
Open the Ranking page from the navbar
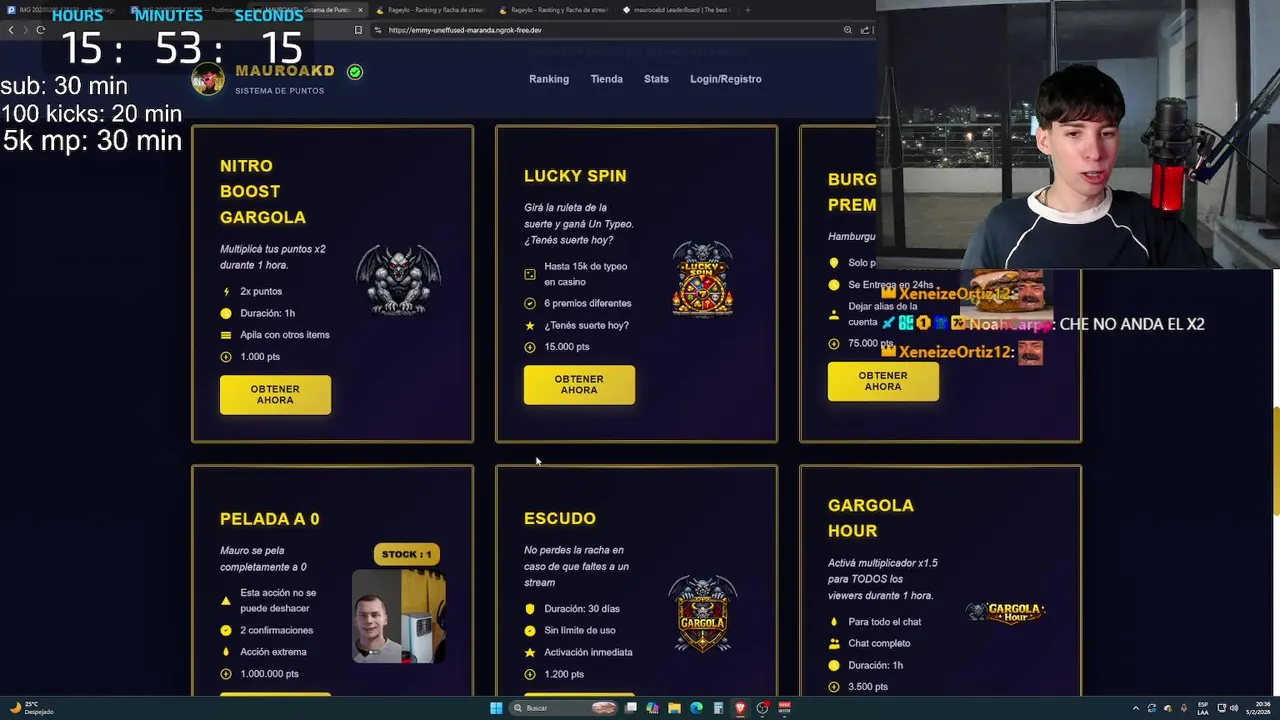[549, 79]
